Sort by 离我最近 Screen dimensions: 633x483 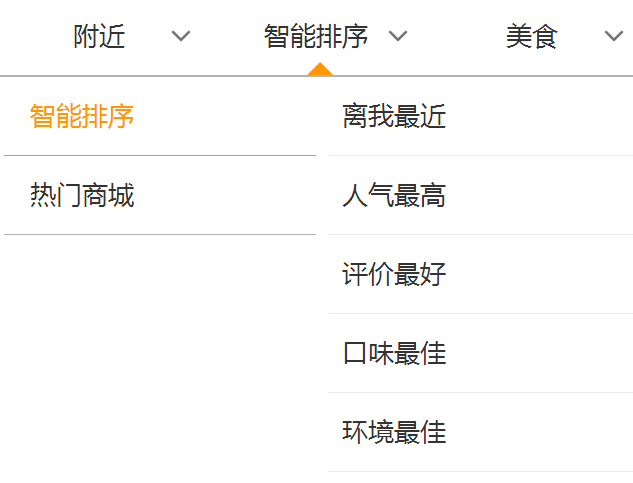(394, 116)
